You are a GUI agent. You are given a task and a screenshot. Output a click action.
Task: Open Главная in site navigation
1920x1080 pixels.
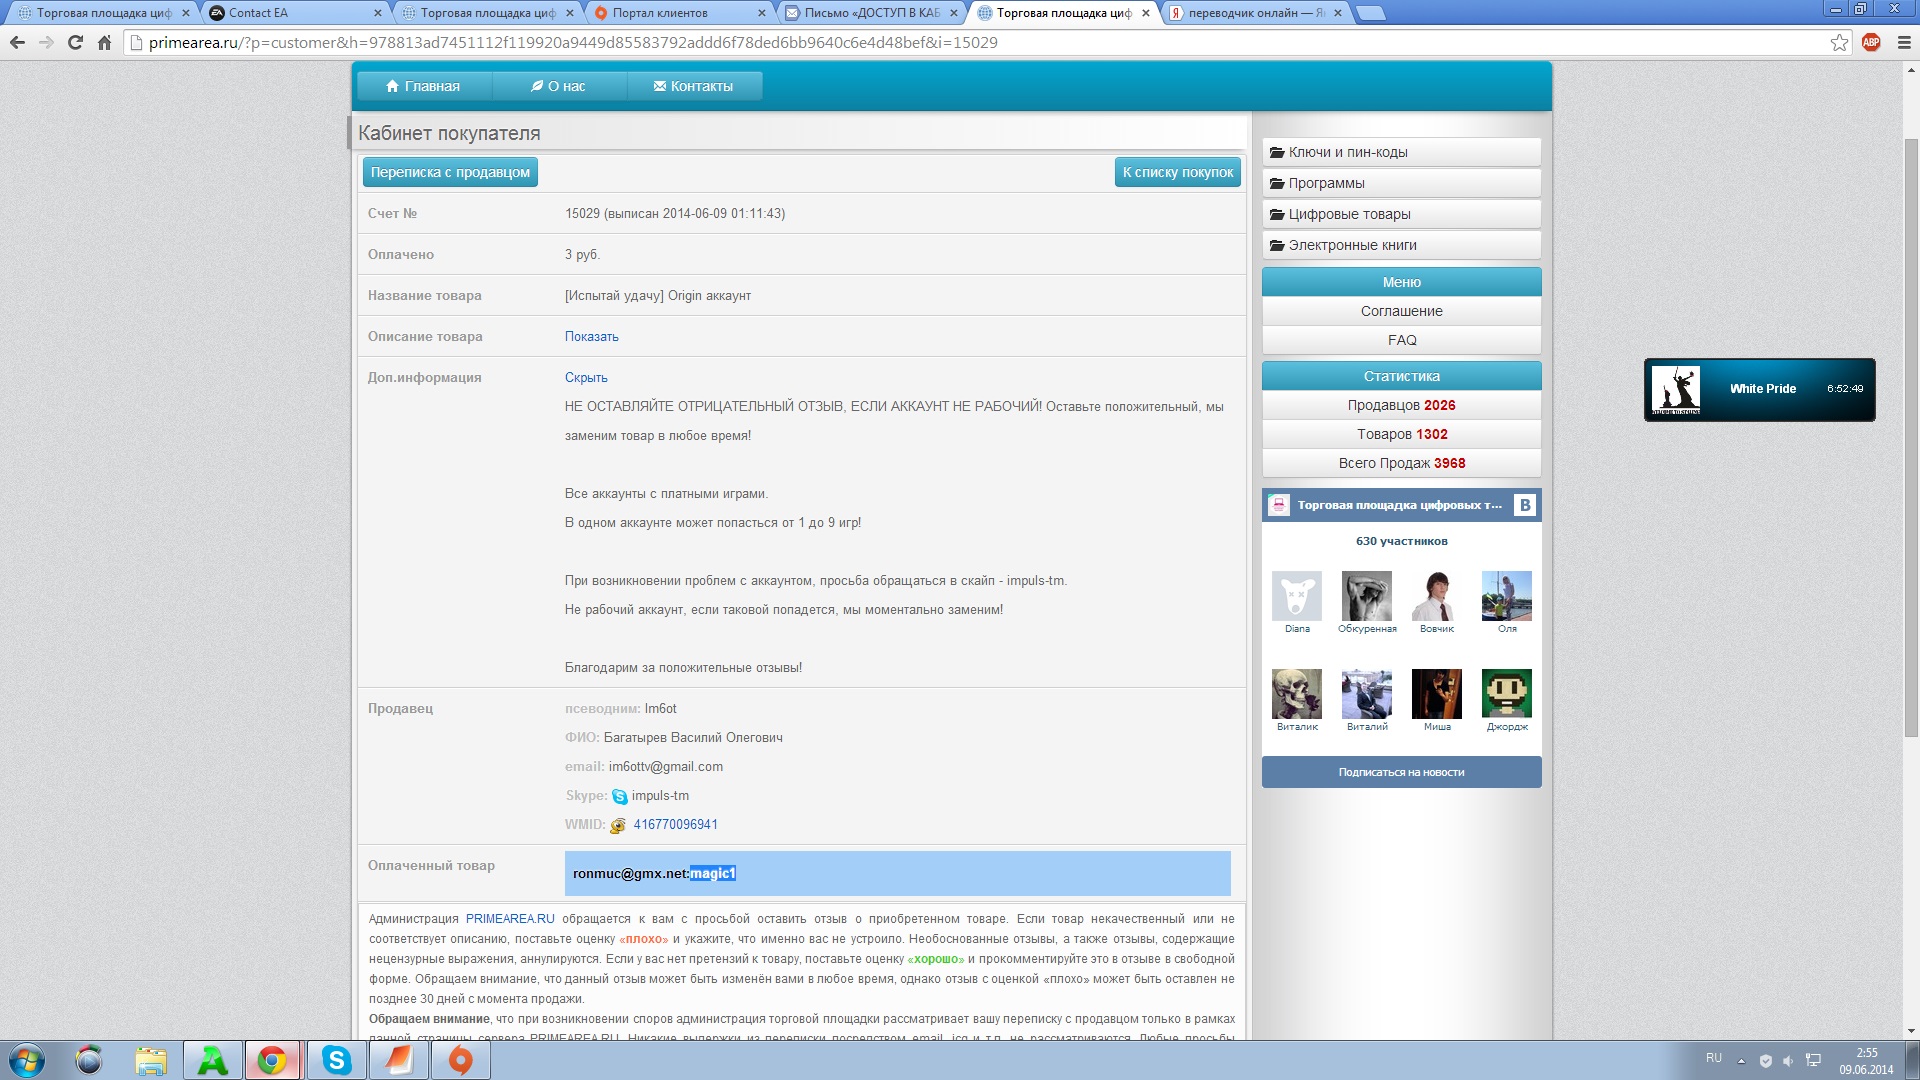pos(423,86)
